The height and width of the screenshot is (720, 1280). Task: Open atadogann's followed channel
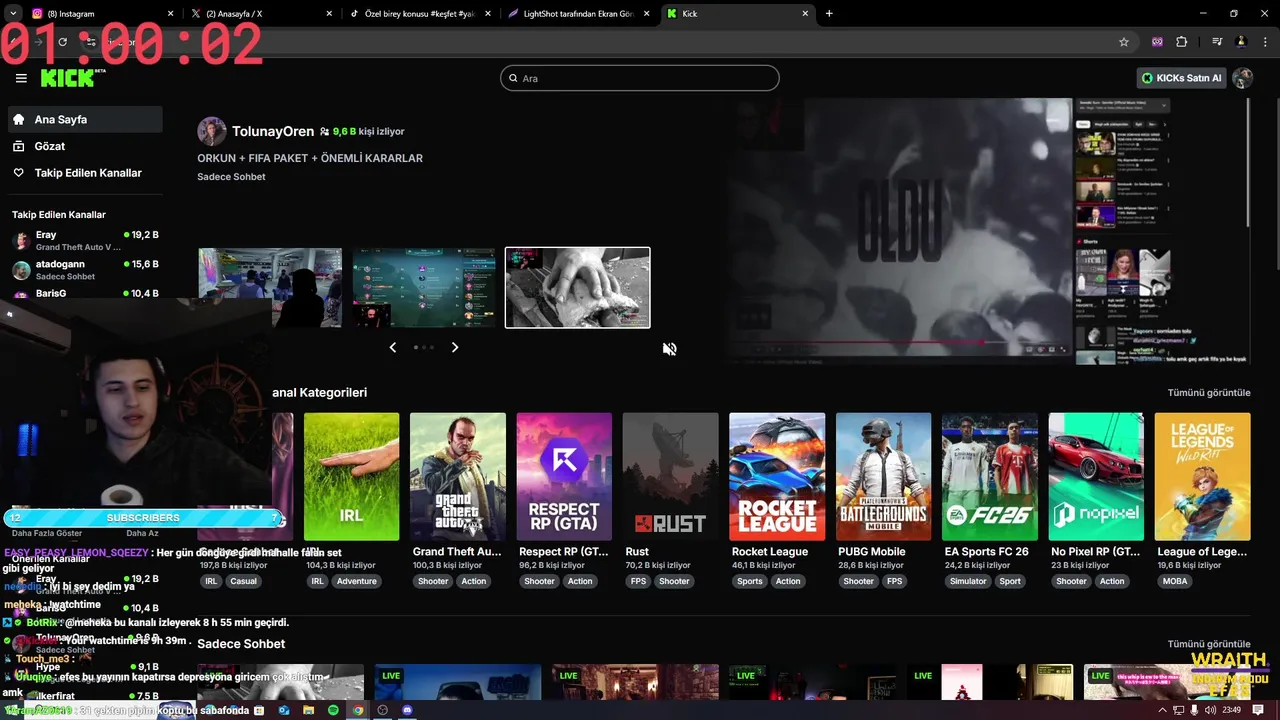[x=85, y=270]
